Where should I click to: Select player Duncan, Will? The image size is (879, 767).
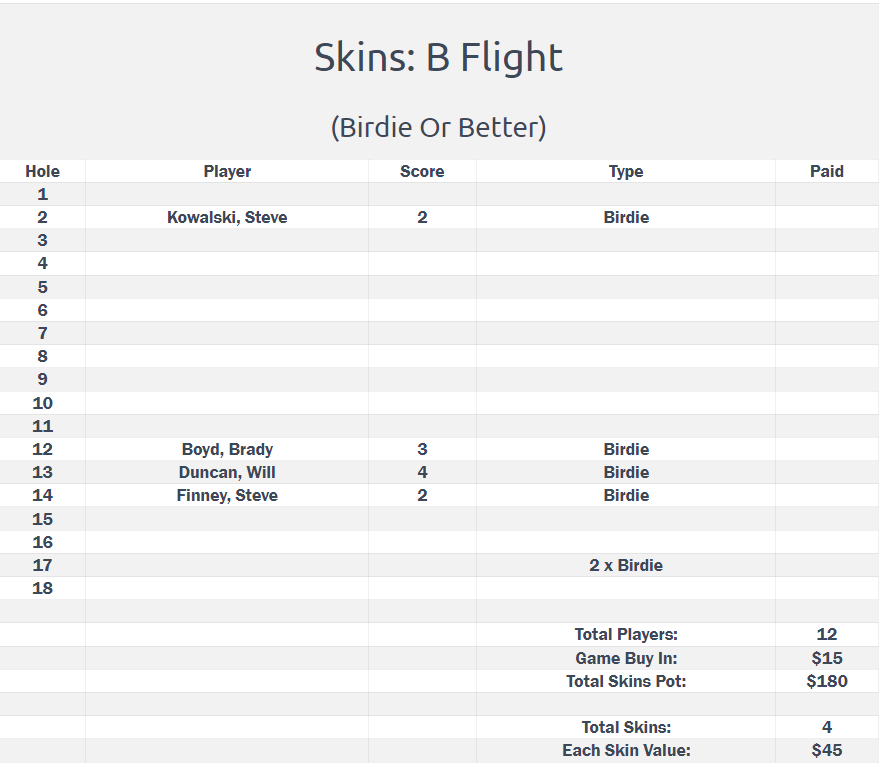[227, 473]
